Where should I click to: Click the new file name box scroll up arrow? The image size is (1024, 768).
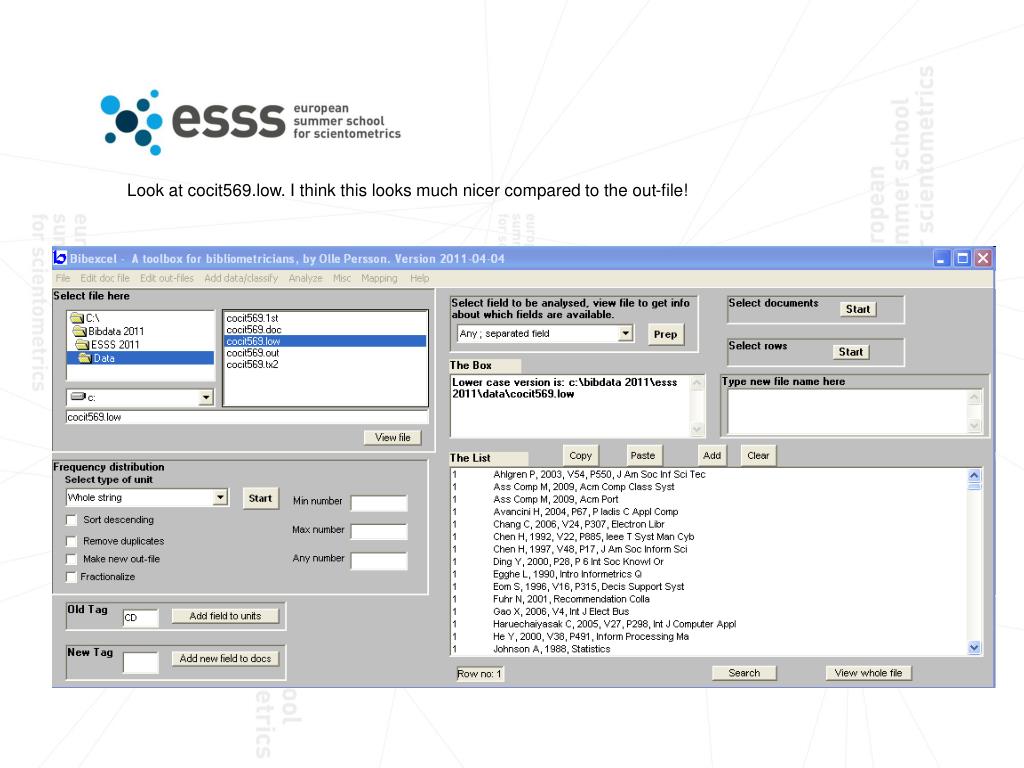[x=974, y=397]
